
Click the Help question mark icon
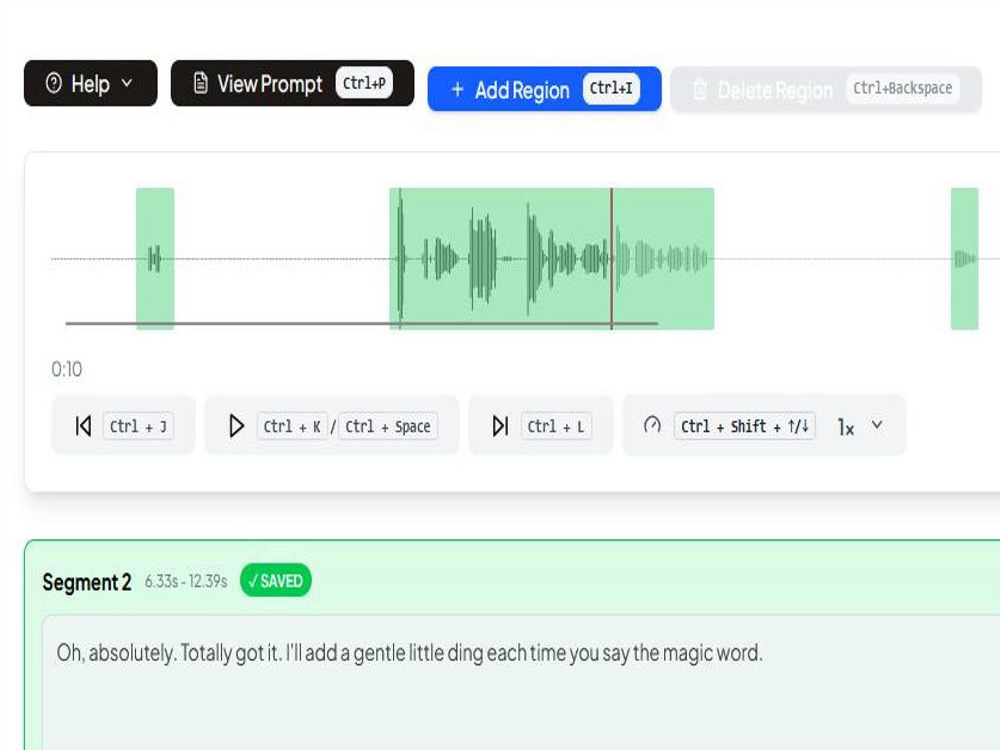click(54, 83)
